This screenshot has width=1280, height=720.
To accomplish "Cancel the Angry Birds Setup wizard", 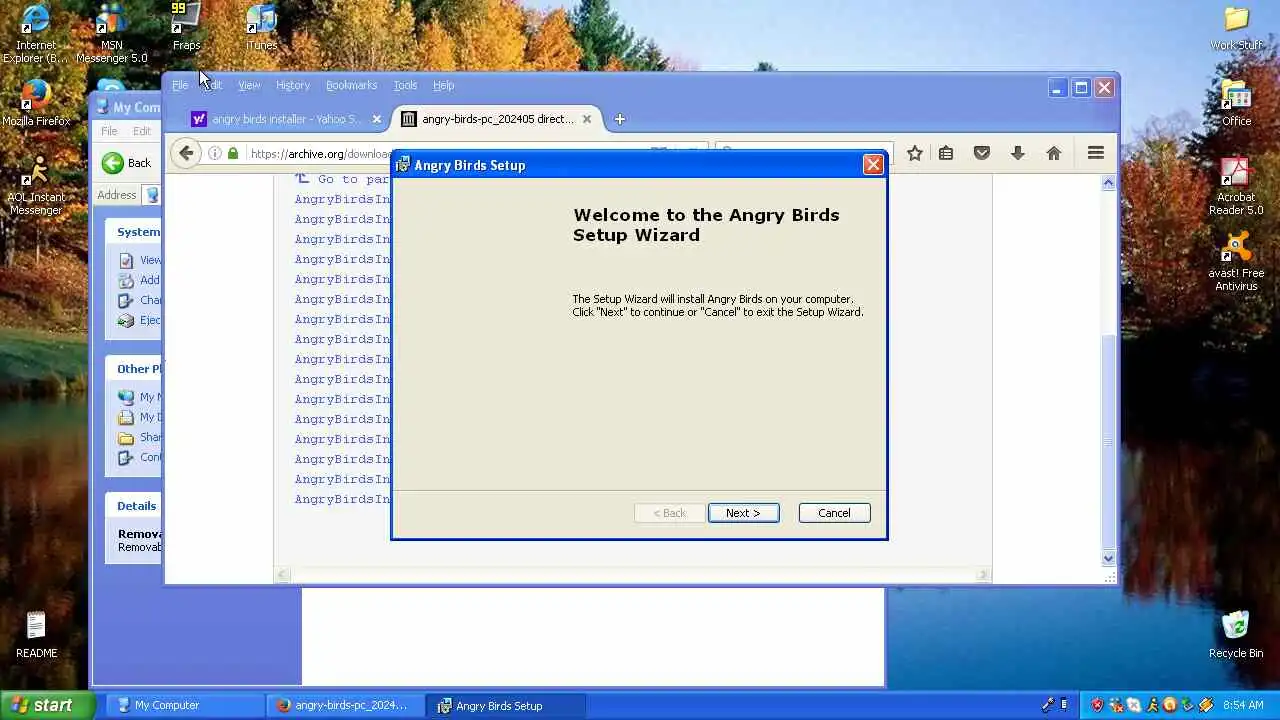I will (x=834, y=513).
